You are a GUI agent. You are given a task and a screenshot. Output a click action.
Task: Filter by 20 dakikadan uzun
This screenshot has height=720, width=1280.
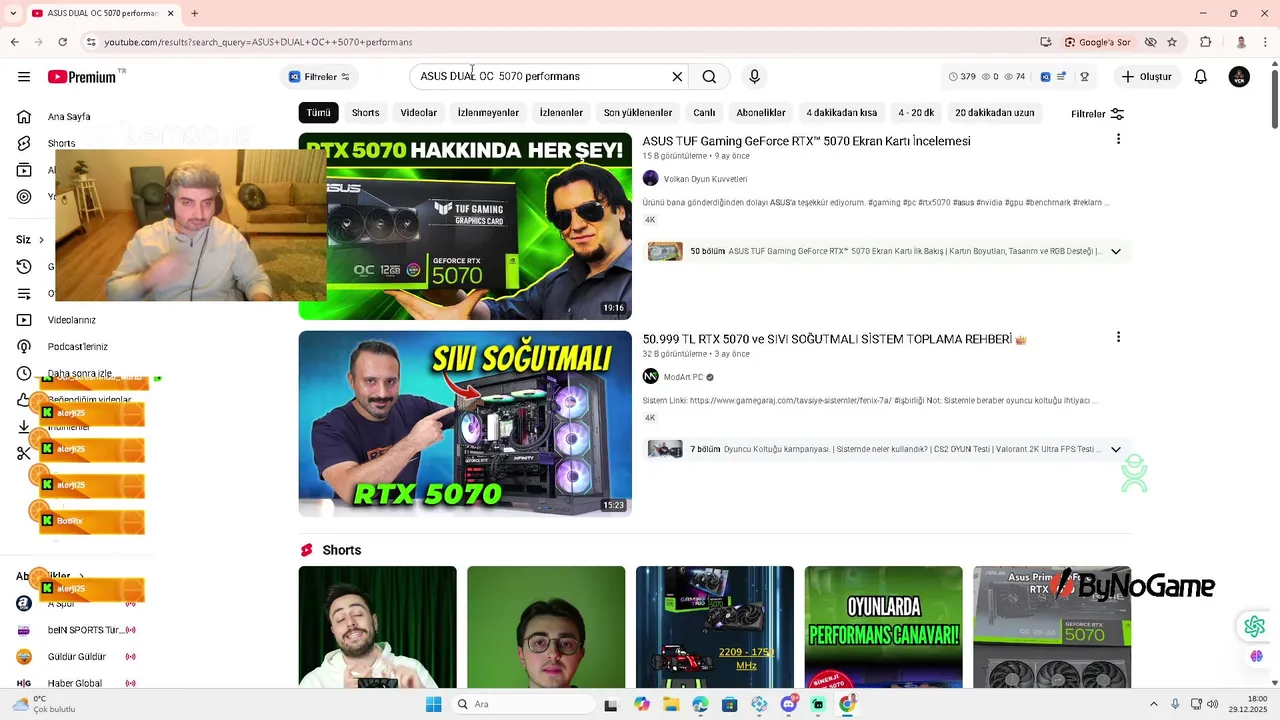(x=994, y=113)
